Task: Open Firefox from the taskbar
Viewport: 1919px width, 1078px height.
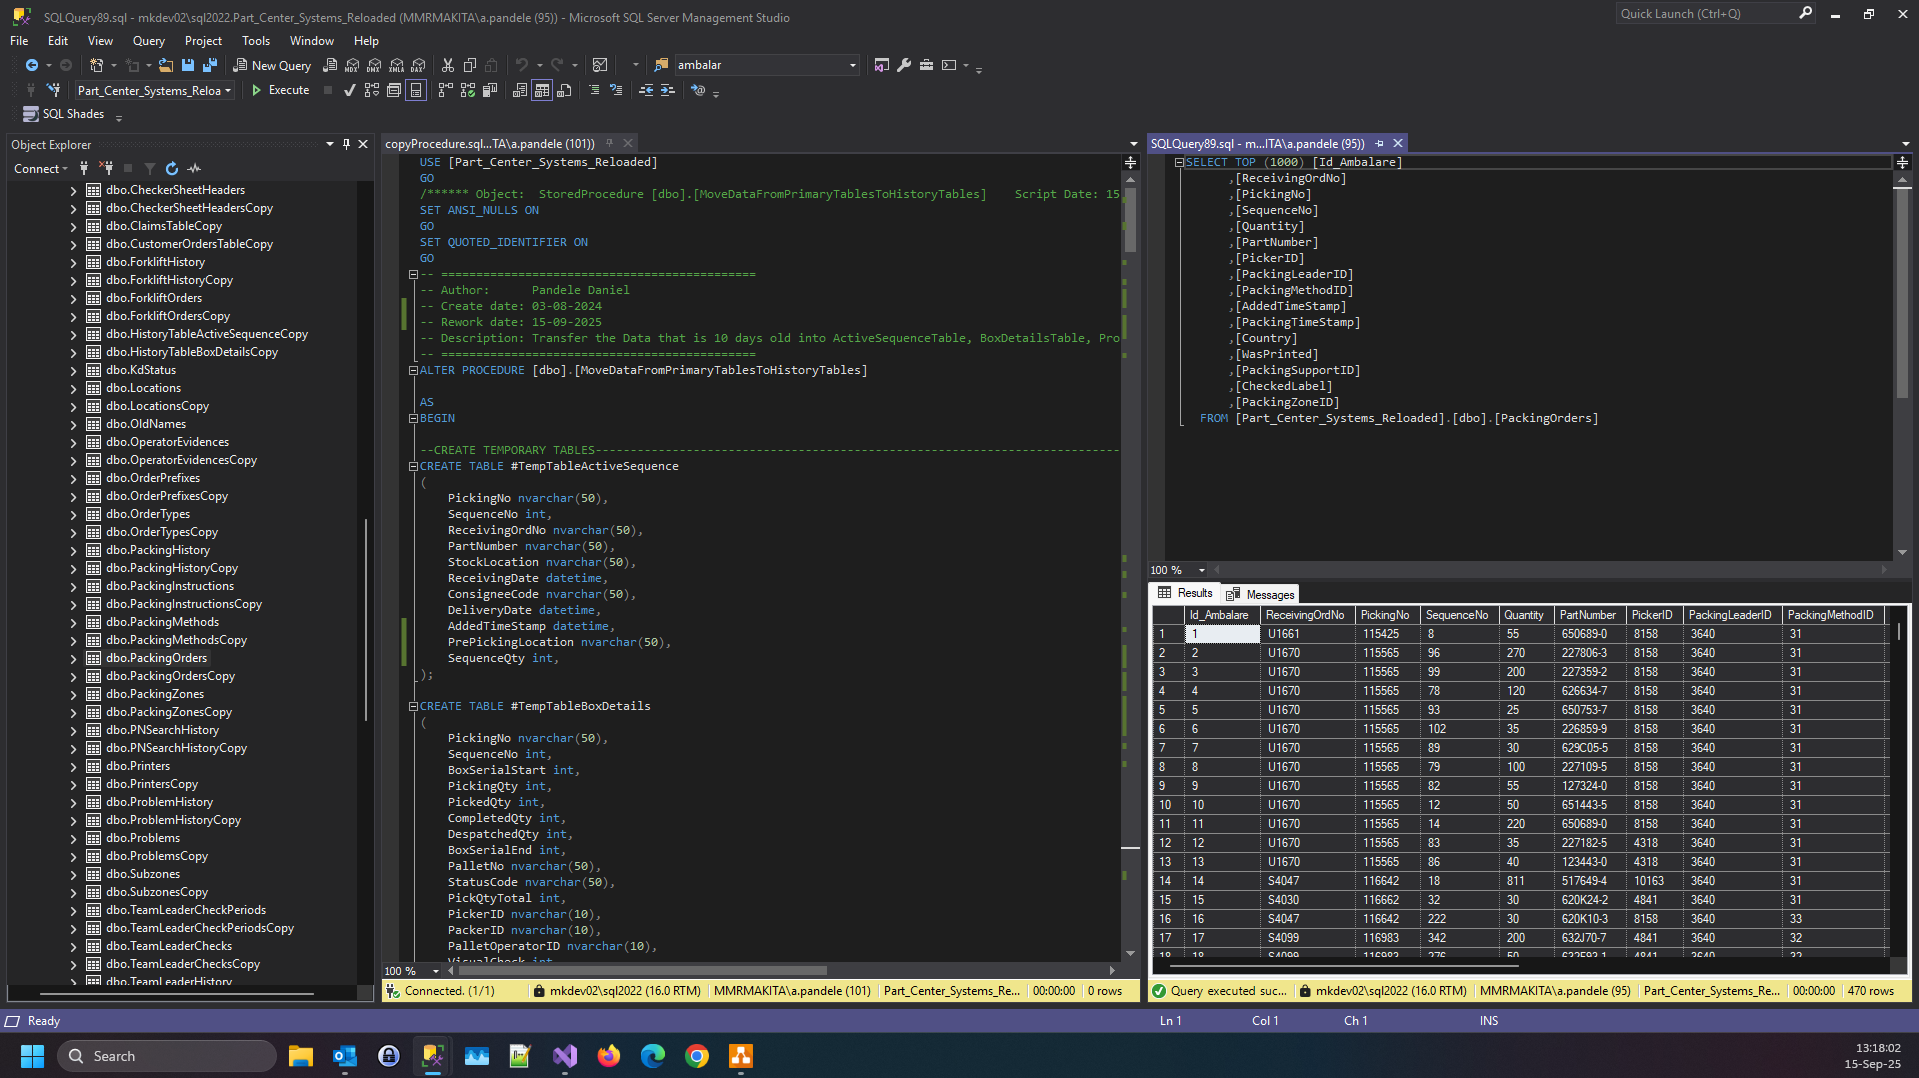Action: [608, 1056]
